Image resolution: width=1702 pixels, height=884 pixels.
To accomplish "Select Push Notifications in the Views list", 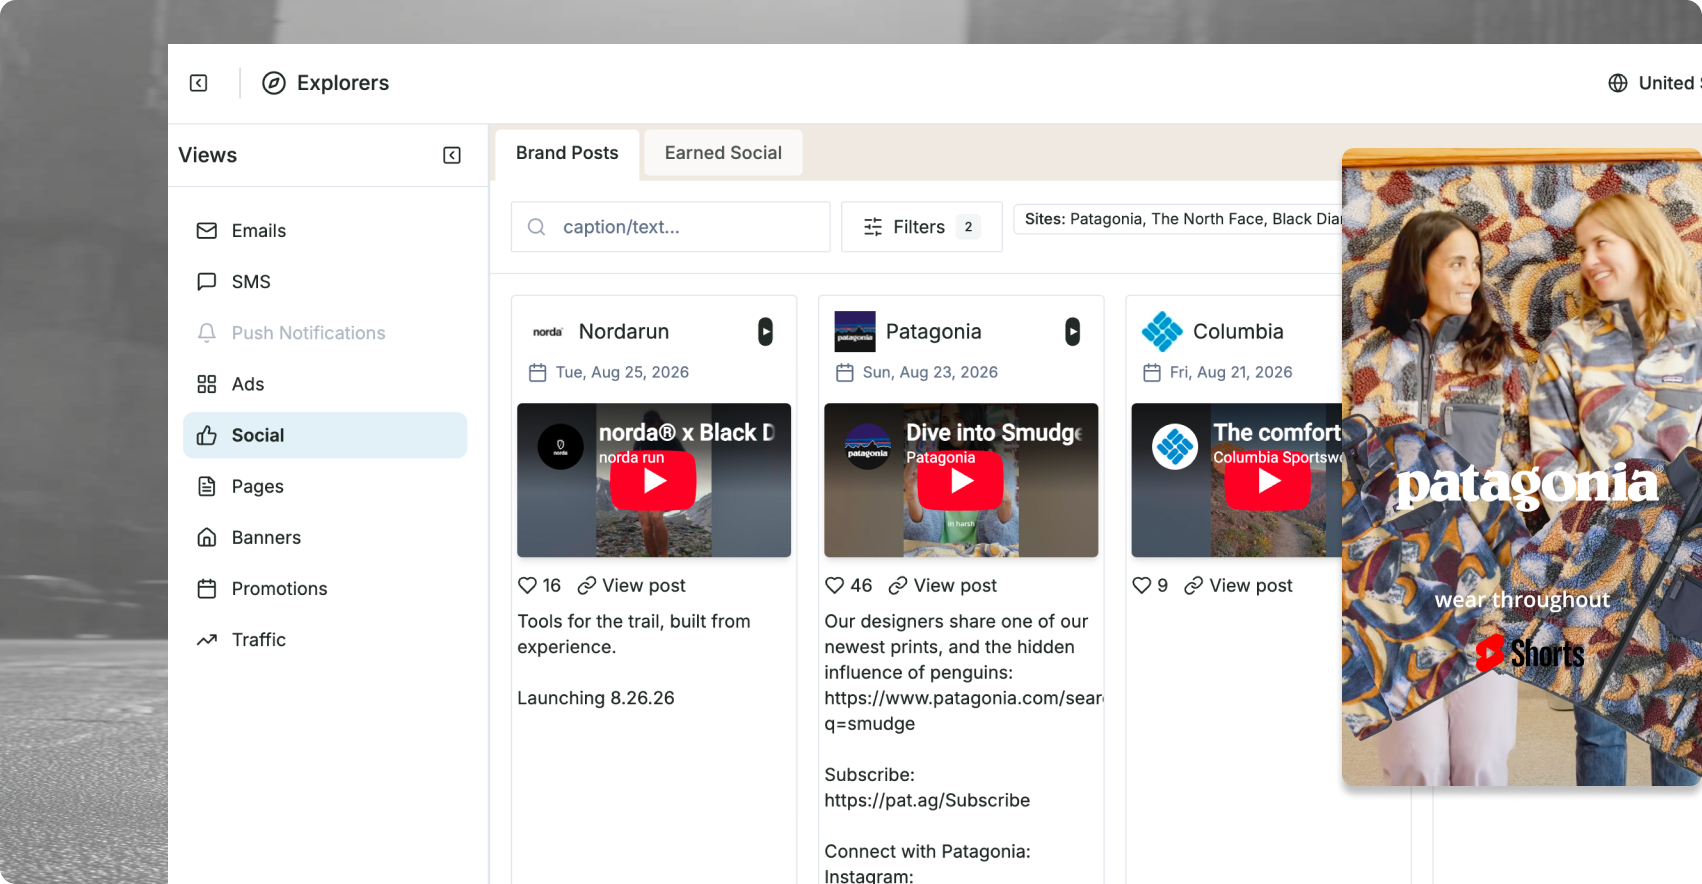I will point(325,333).
